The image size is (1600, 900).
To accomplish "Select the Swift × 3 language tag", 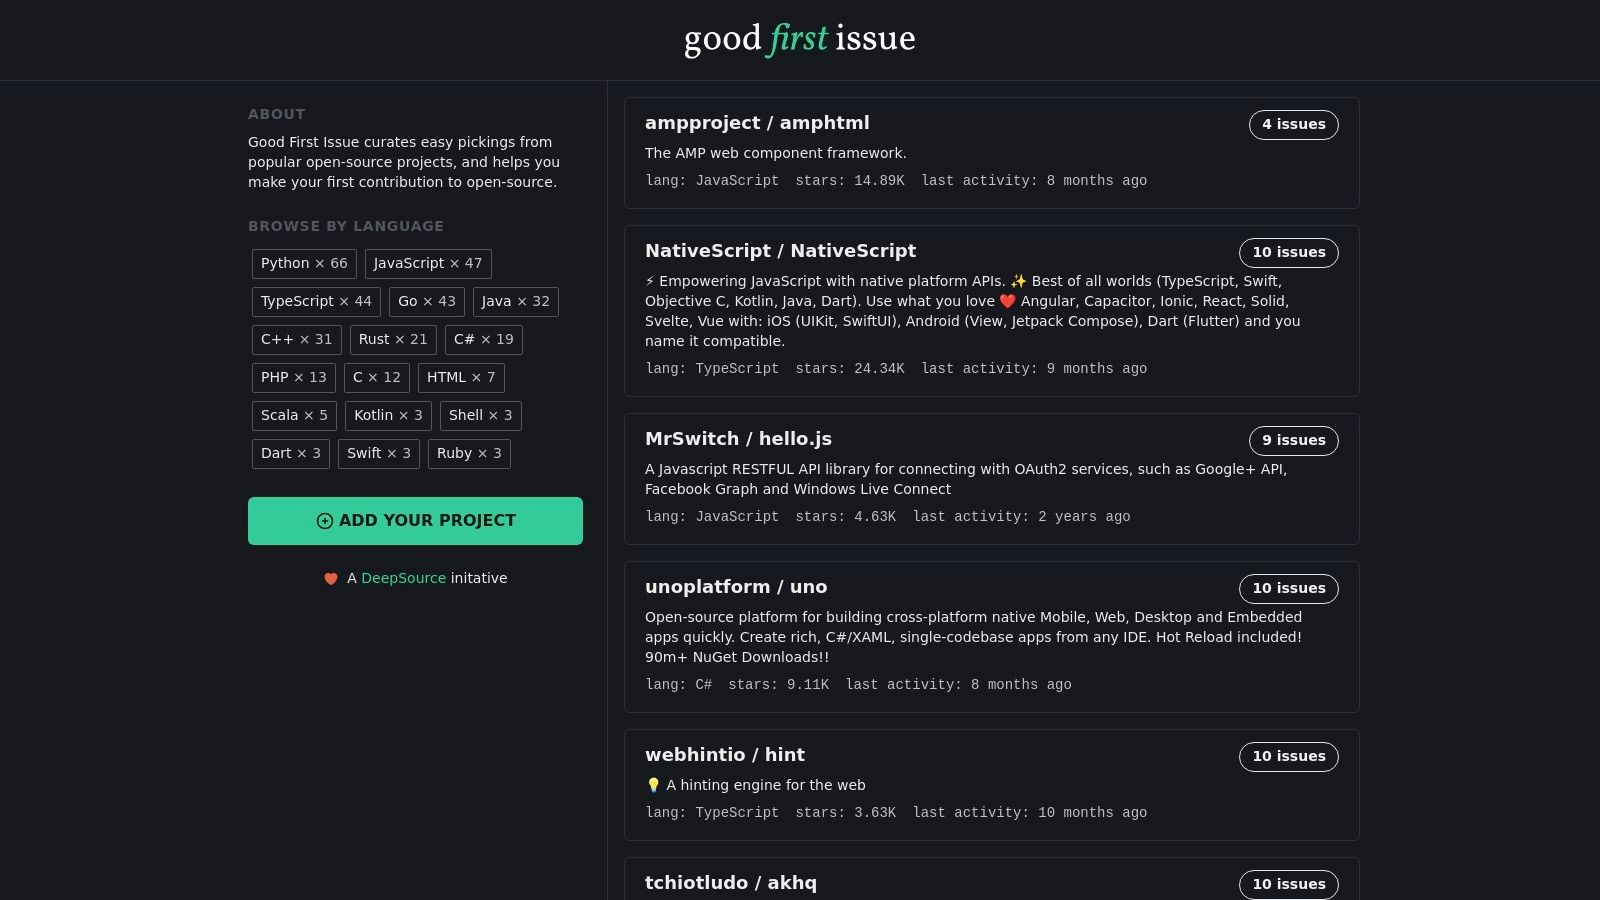I will click(379, 454).
